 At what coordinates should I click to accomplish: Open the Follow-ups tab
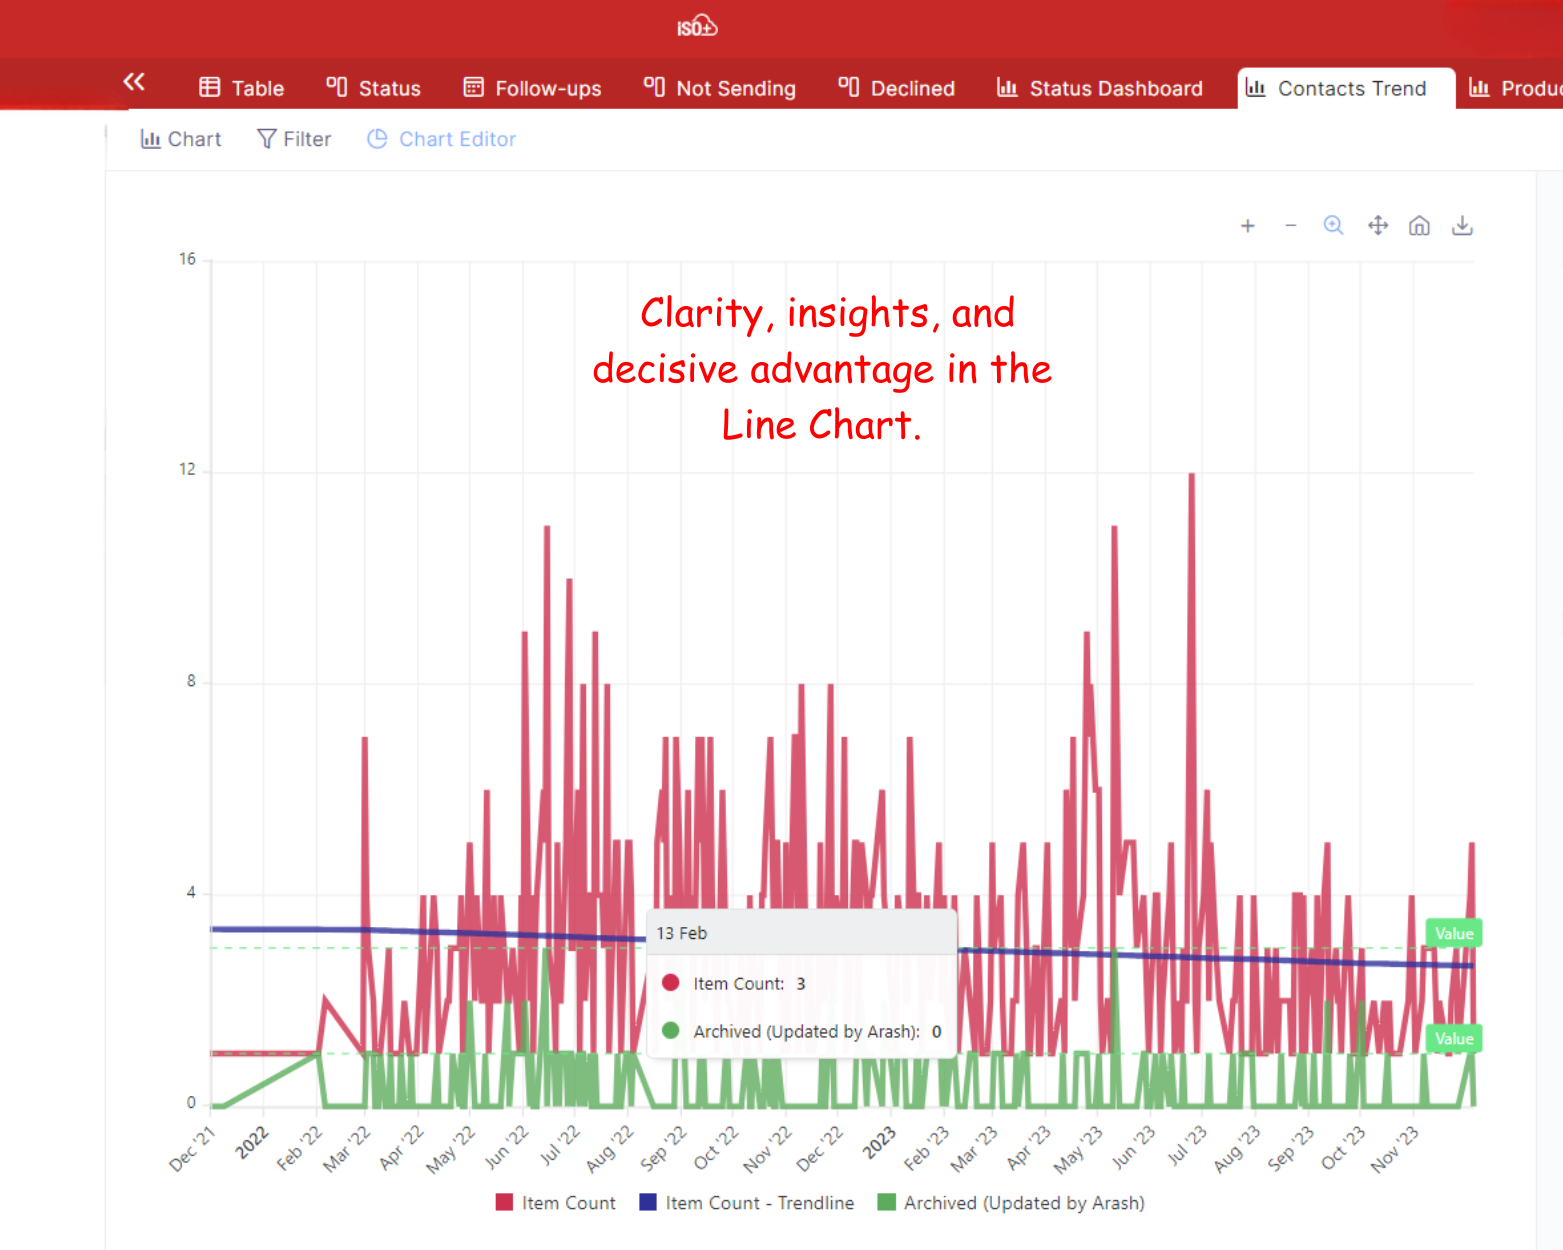pyautogui.click(x=532, y=88)
